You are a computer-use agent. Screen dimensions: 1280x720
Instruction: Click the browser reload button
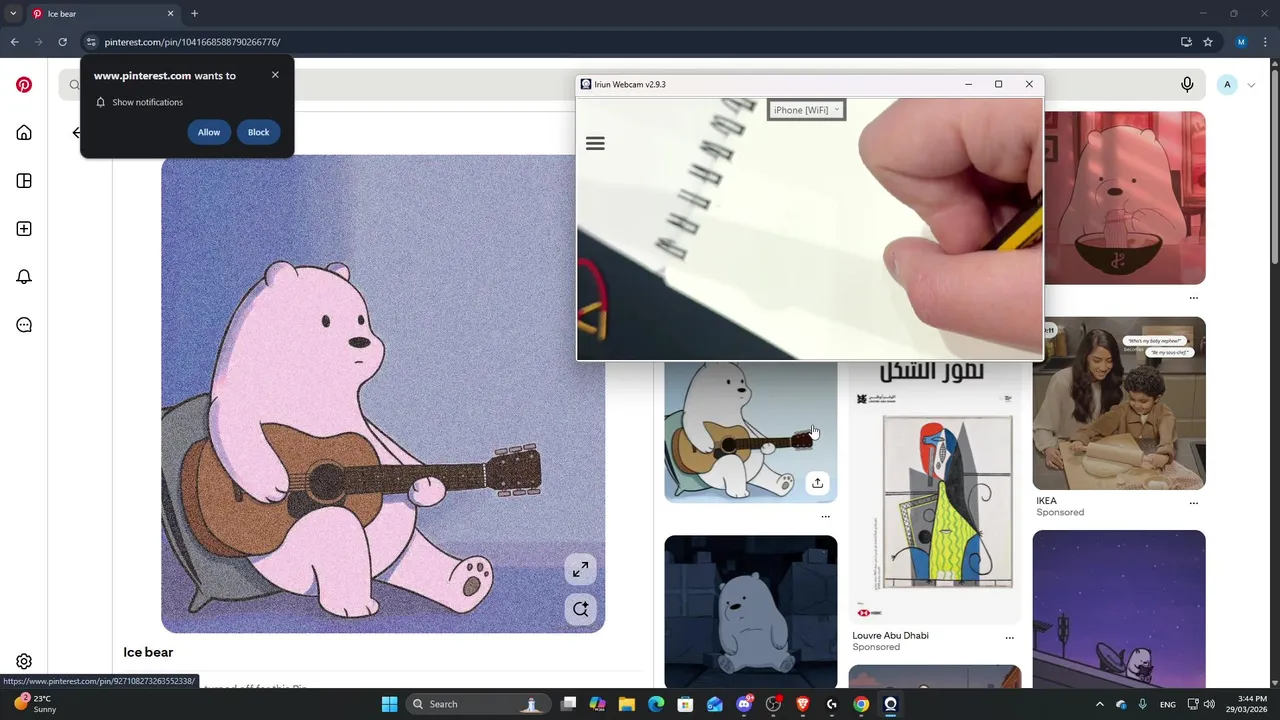click(62, 42)
